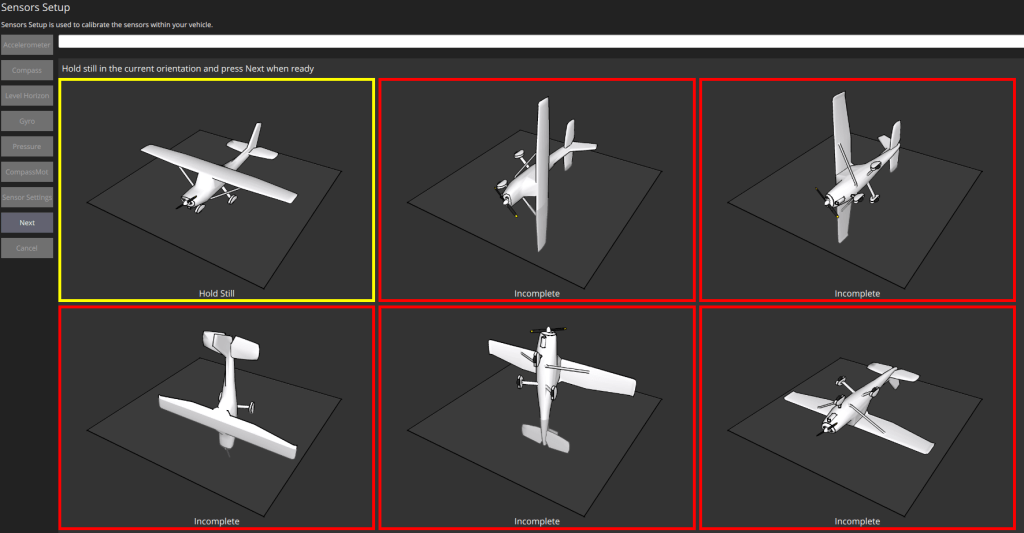Open the Compass calibration
The width and height of the screenshot is (1024, 533).
point(27,71)
